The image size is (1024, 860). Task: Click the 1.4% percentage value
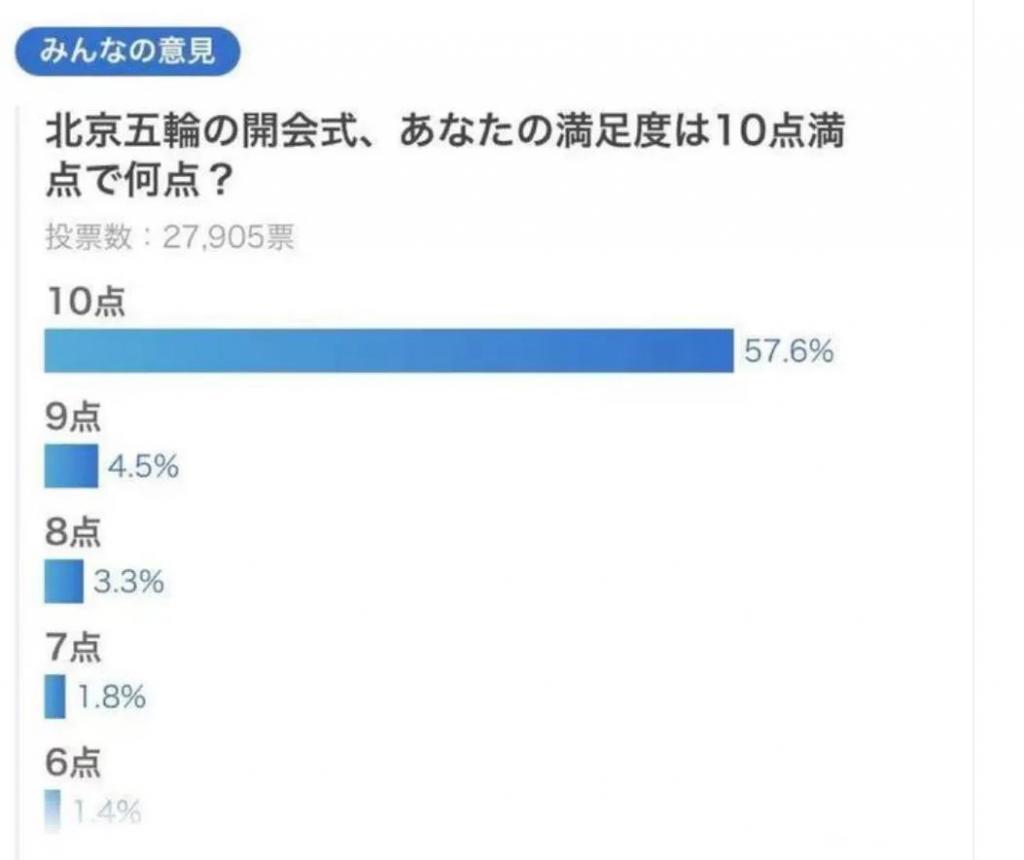[107, 812]
